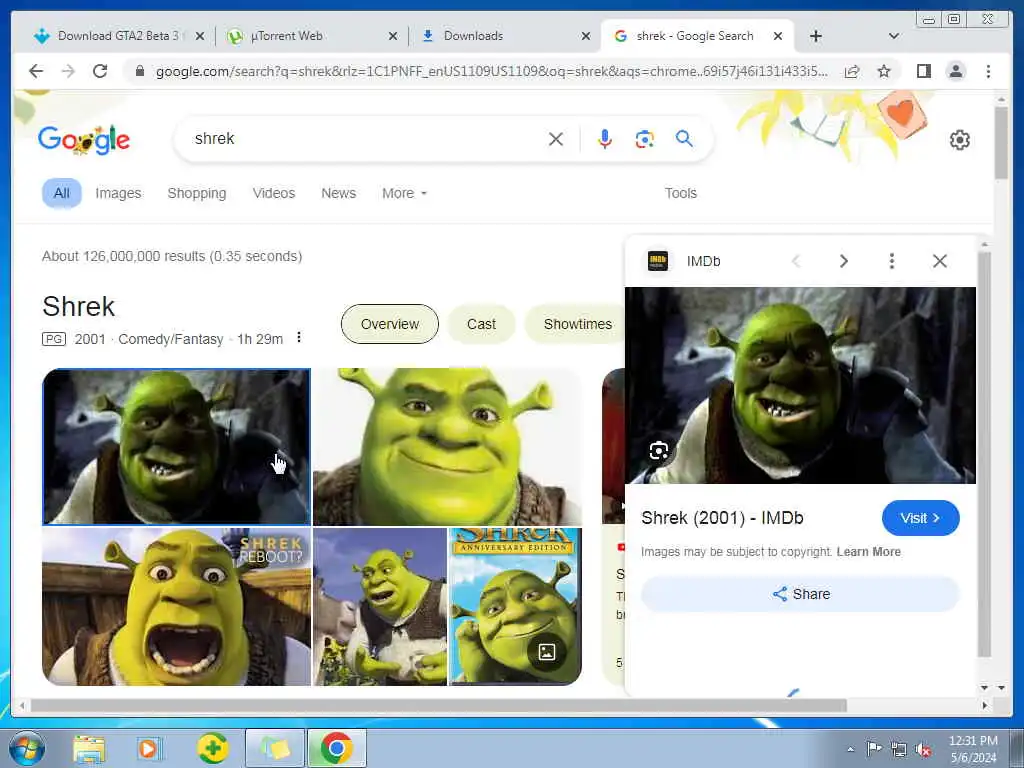Close the Downloads tab
Viewport: 1024px width, 768px height.
tap(586, 36)
